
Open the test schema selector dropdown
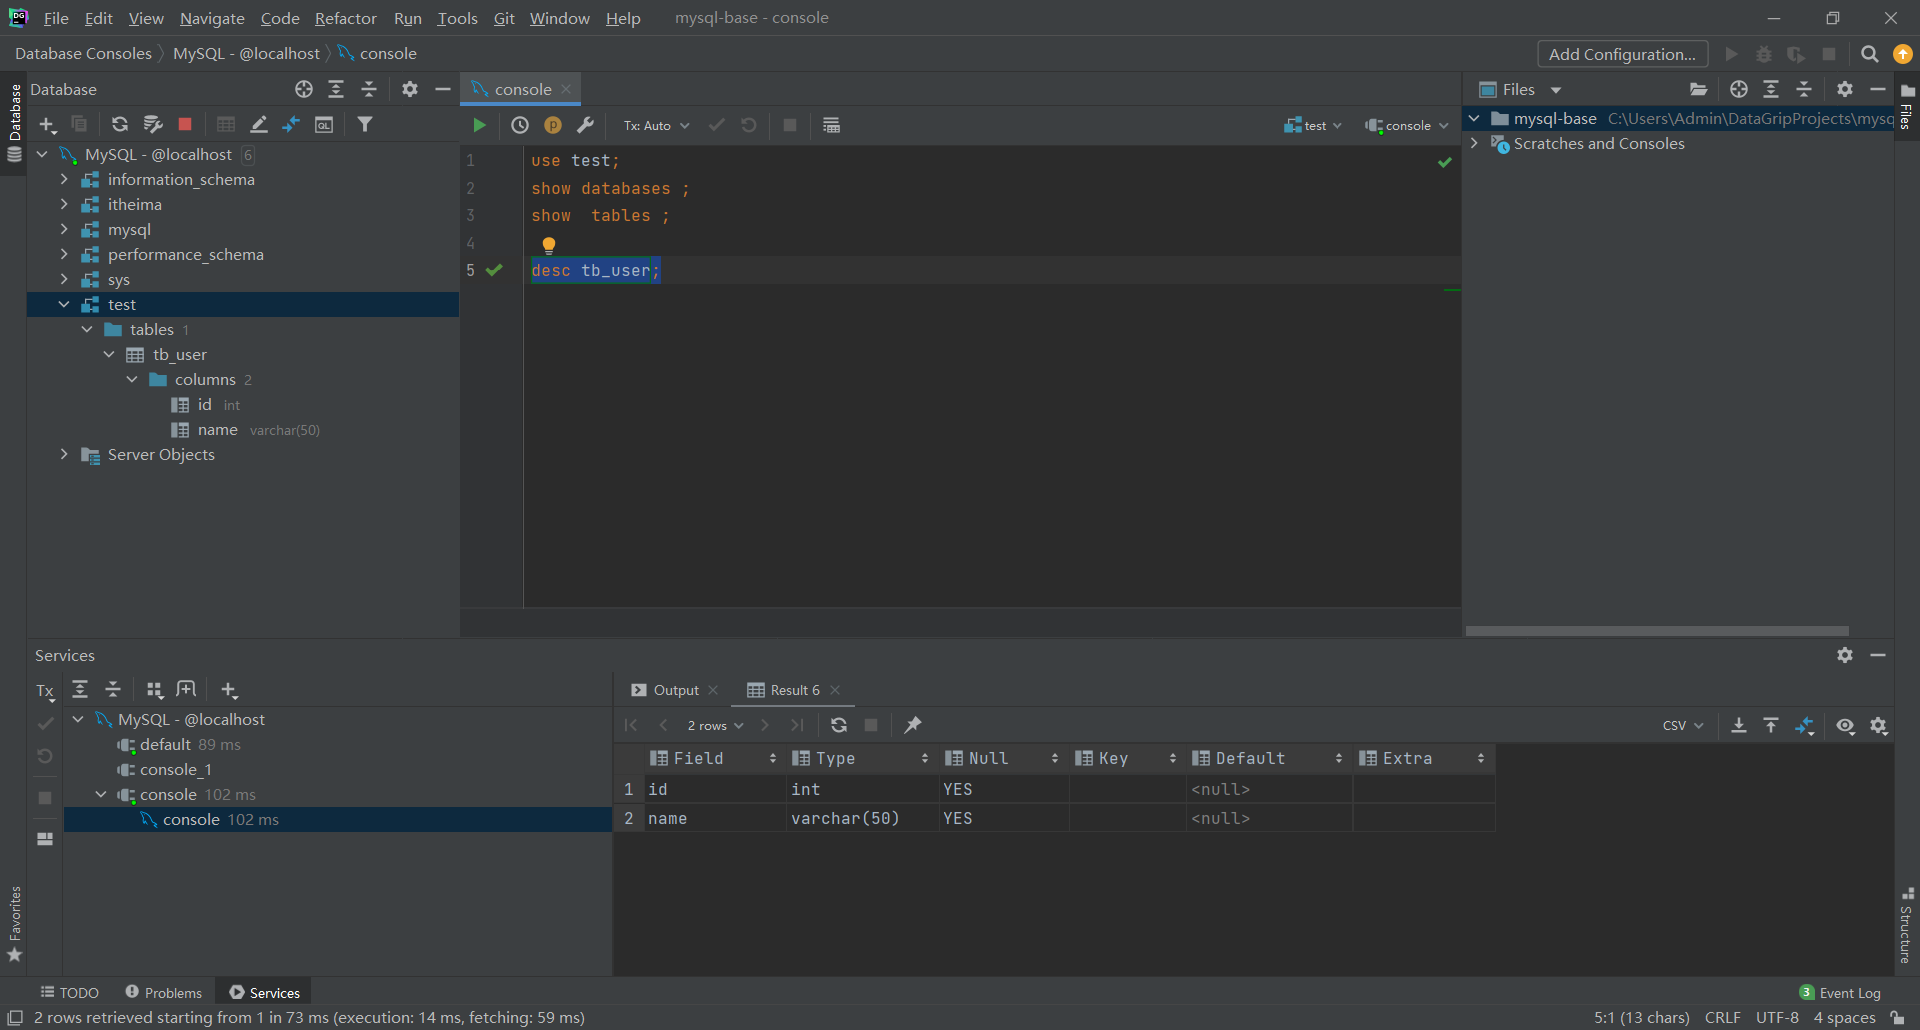pyautogui.click(x=1313, y=125)
